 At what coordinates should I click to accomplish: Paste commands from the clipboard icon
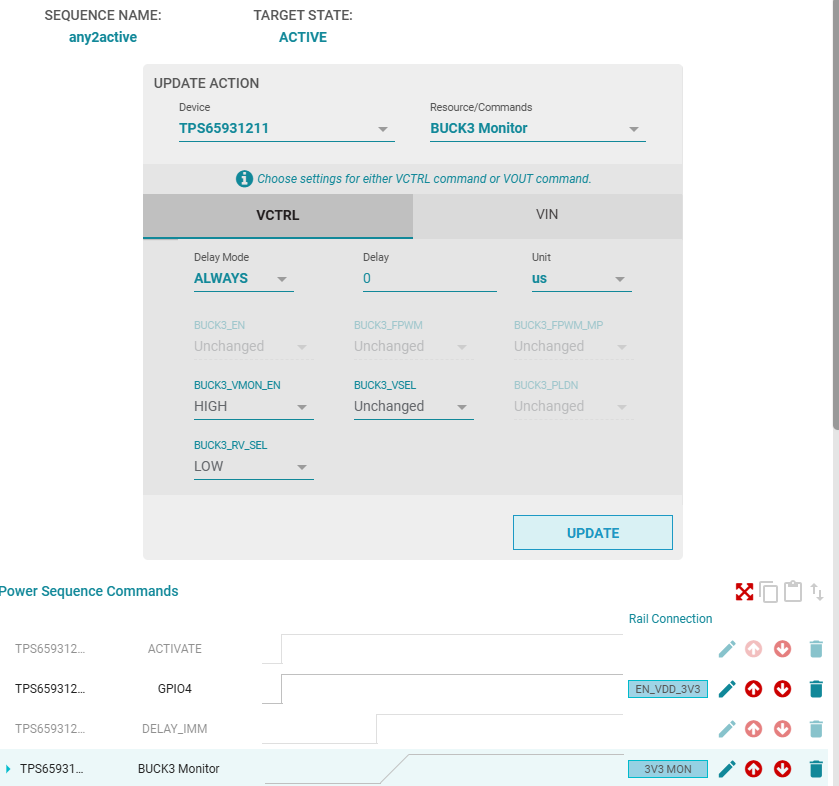pyautogui.click(x=793, y=591)
